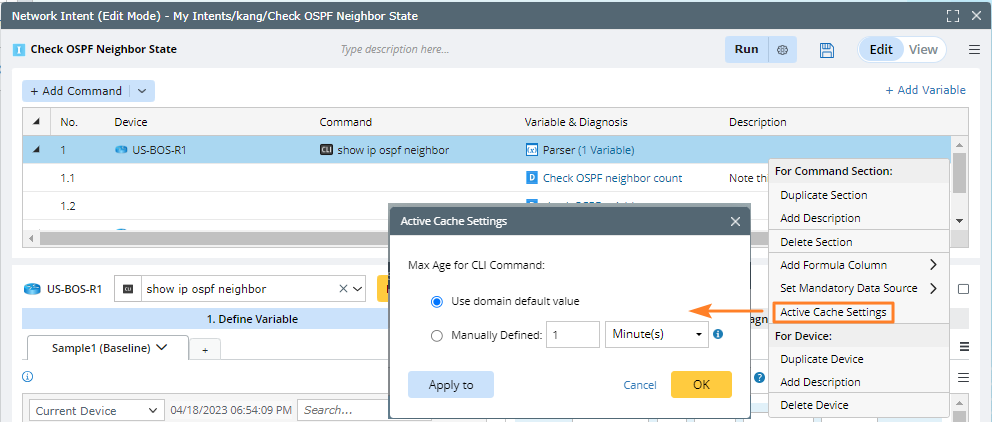
Task: Select Use domain default value option
Action: [x=436, y=301]
